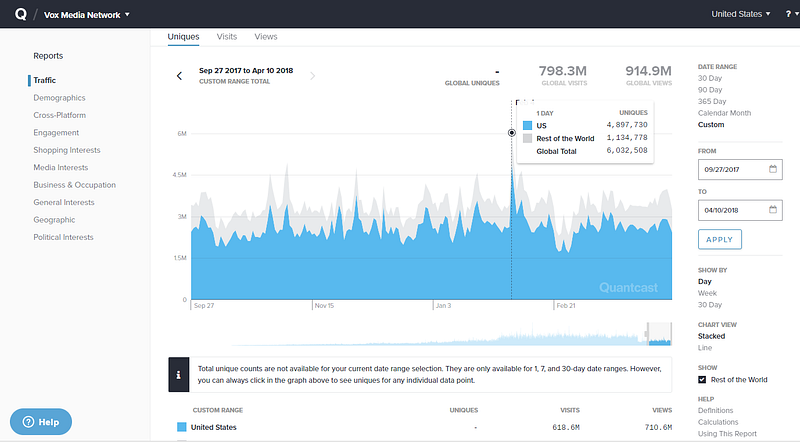This screenshot has height=442, width=800.
Task: Toggle the Rest of the World checkbox
Action: [702, 380]
